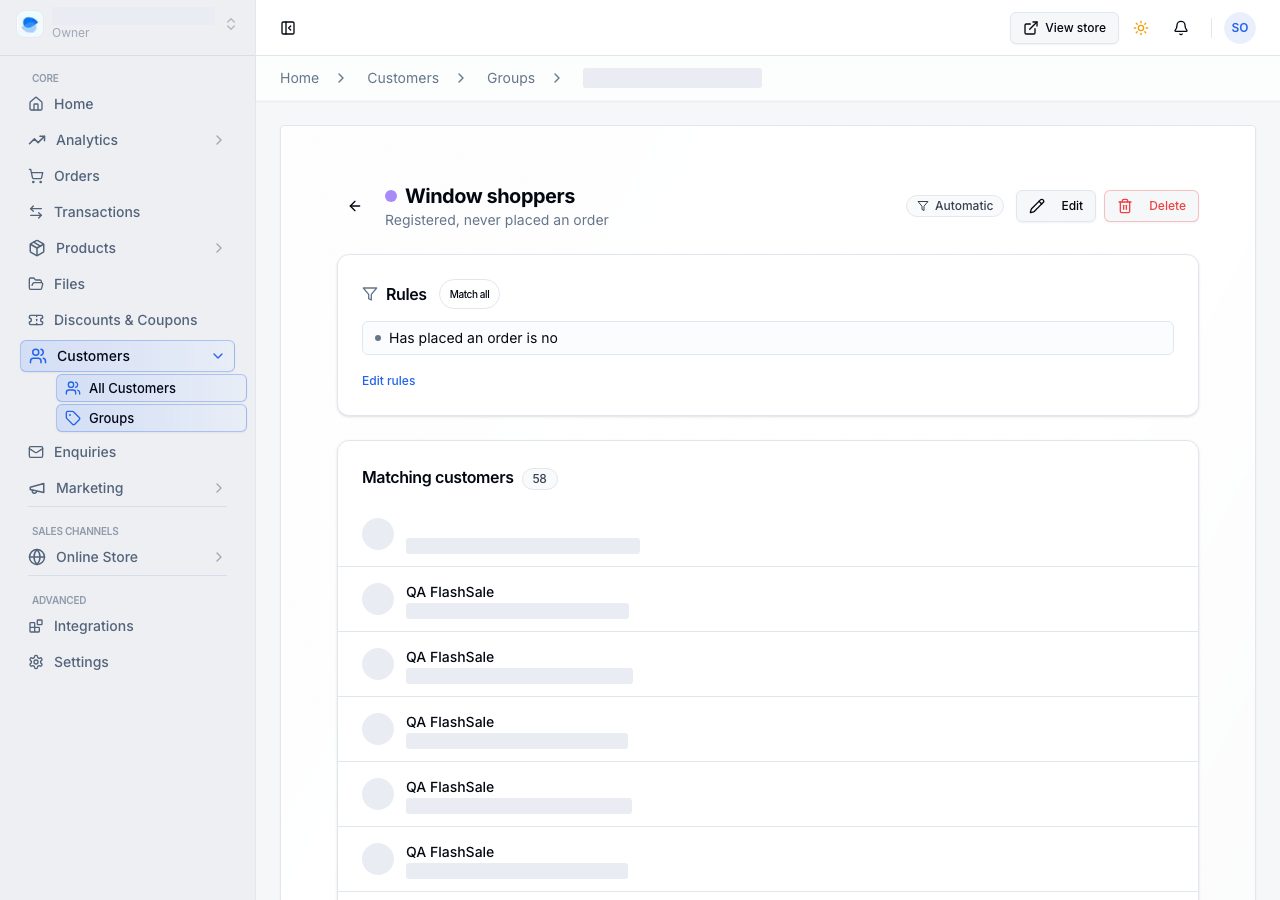Select Groups submenu item
Image resolution: width=1280 pixels, height=900 pixels.
point(151,418)
